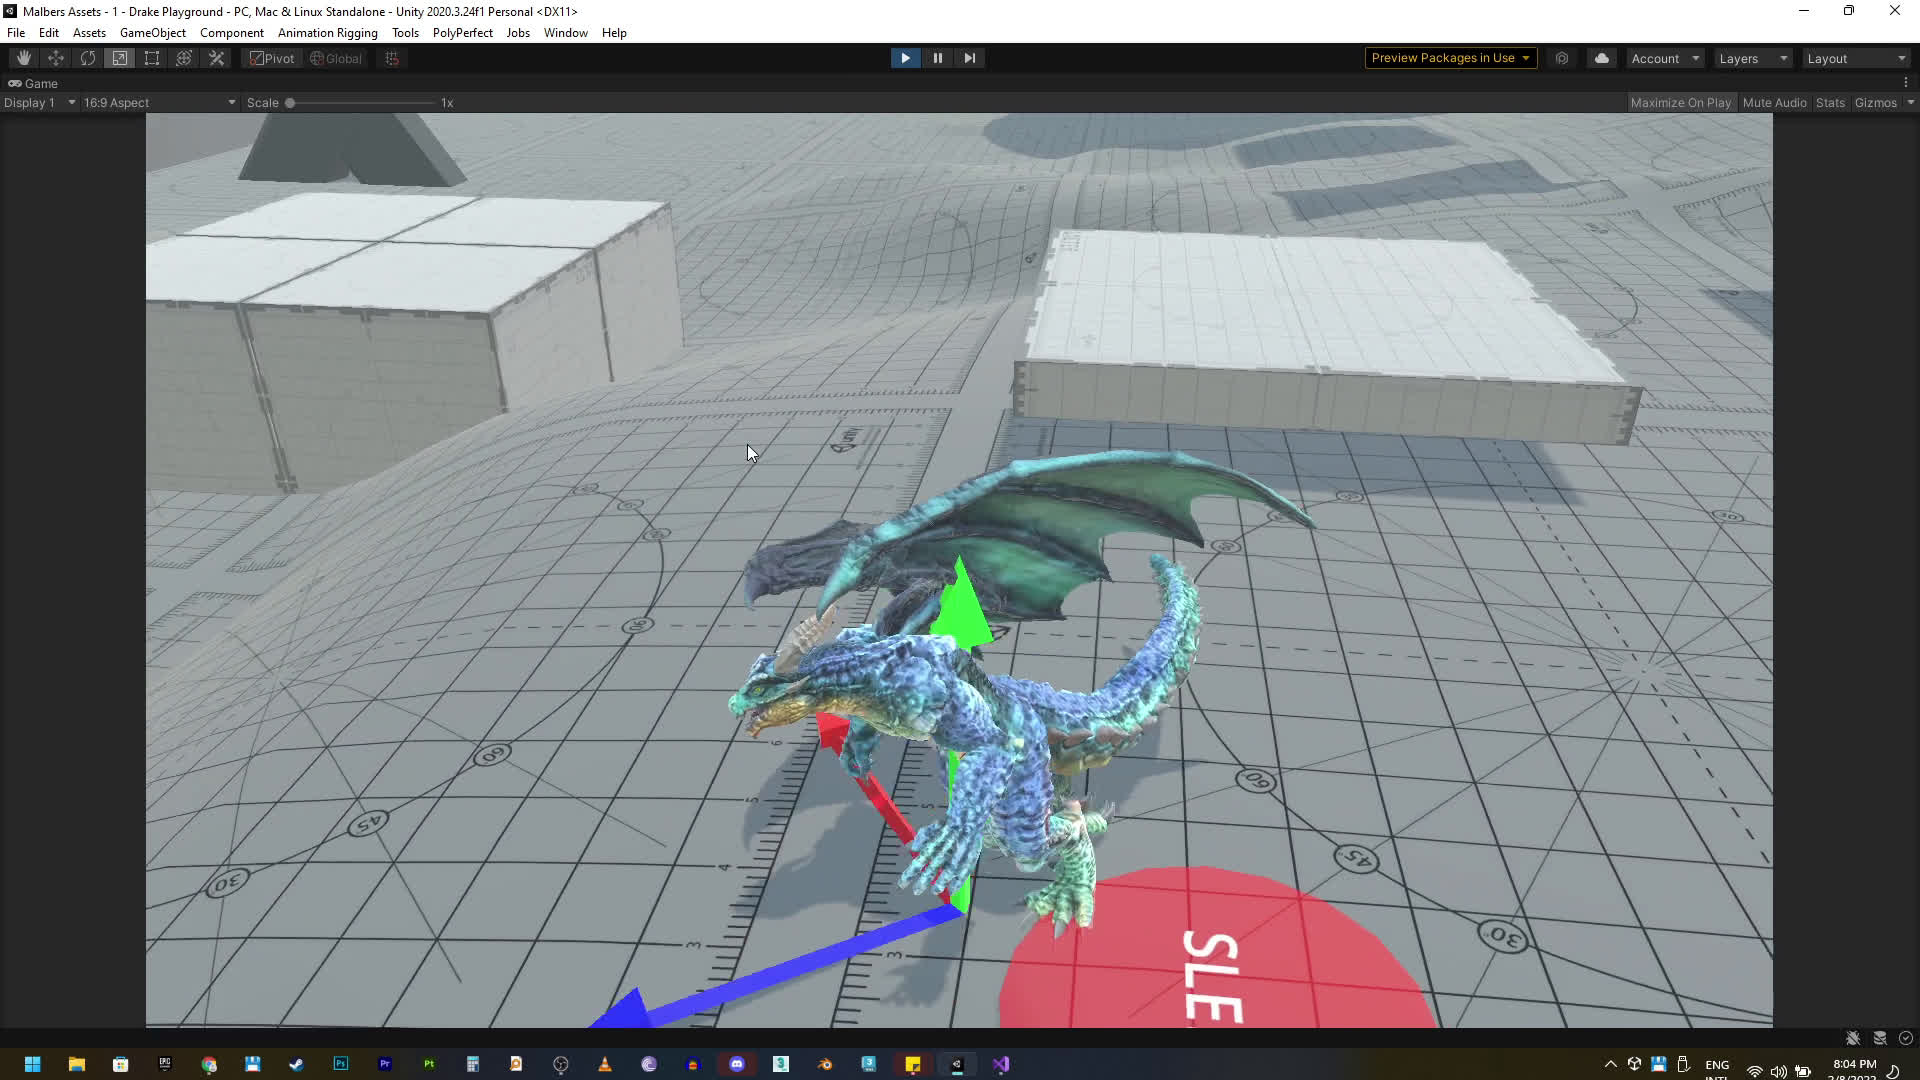Select the Rotate tool
The image size is (1920, 1080).
88,58
